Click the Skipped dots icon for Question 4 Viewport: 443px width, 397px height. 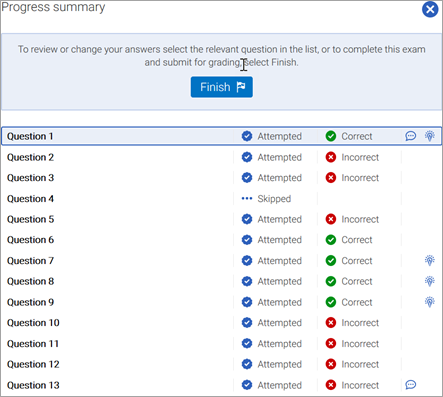[247, 199]
